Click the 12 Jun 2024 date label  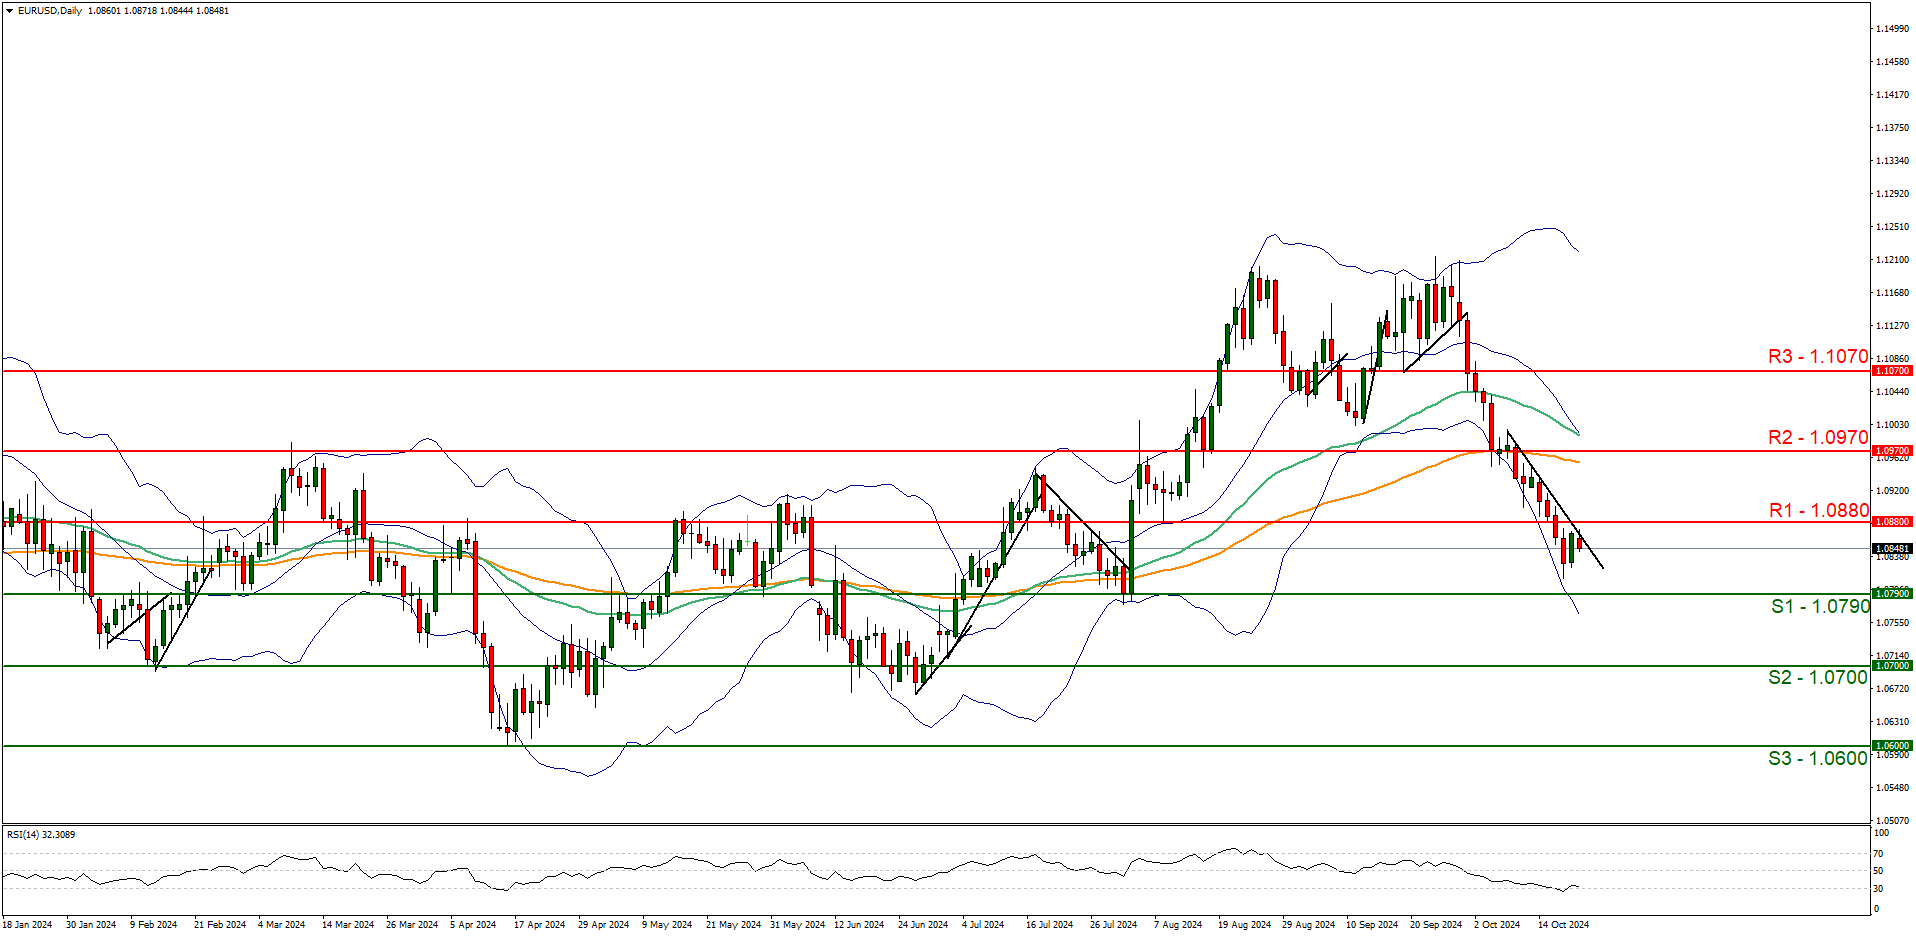coord(859,925)
